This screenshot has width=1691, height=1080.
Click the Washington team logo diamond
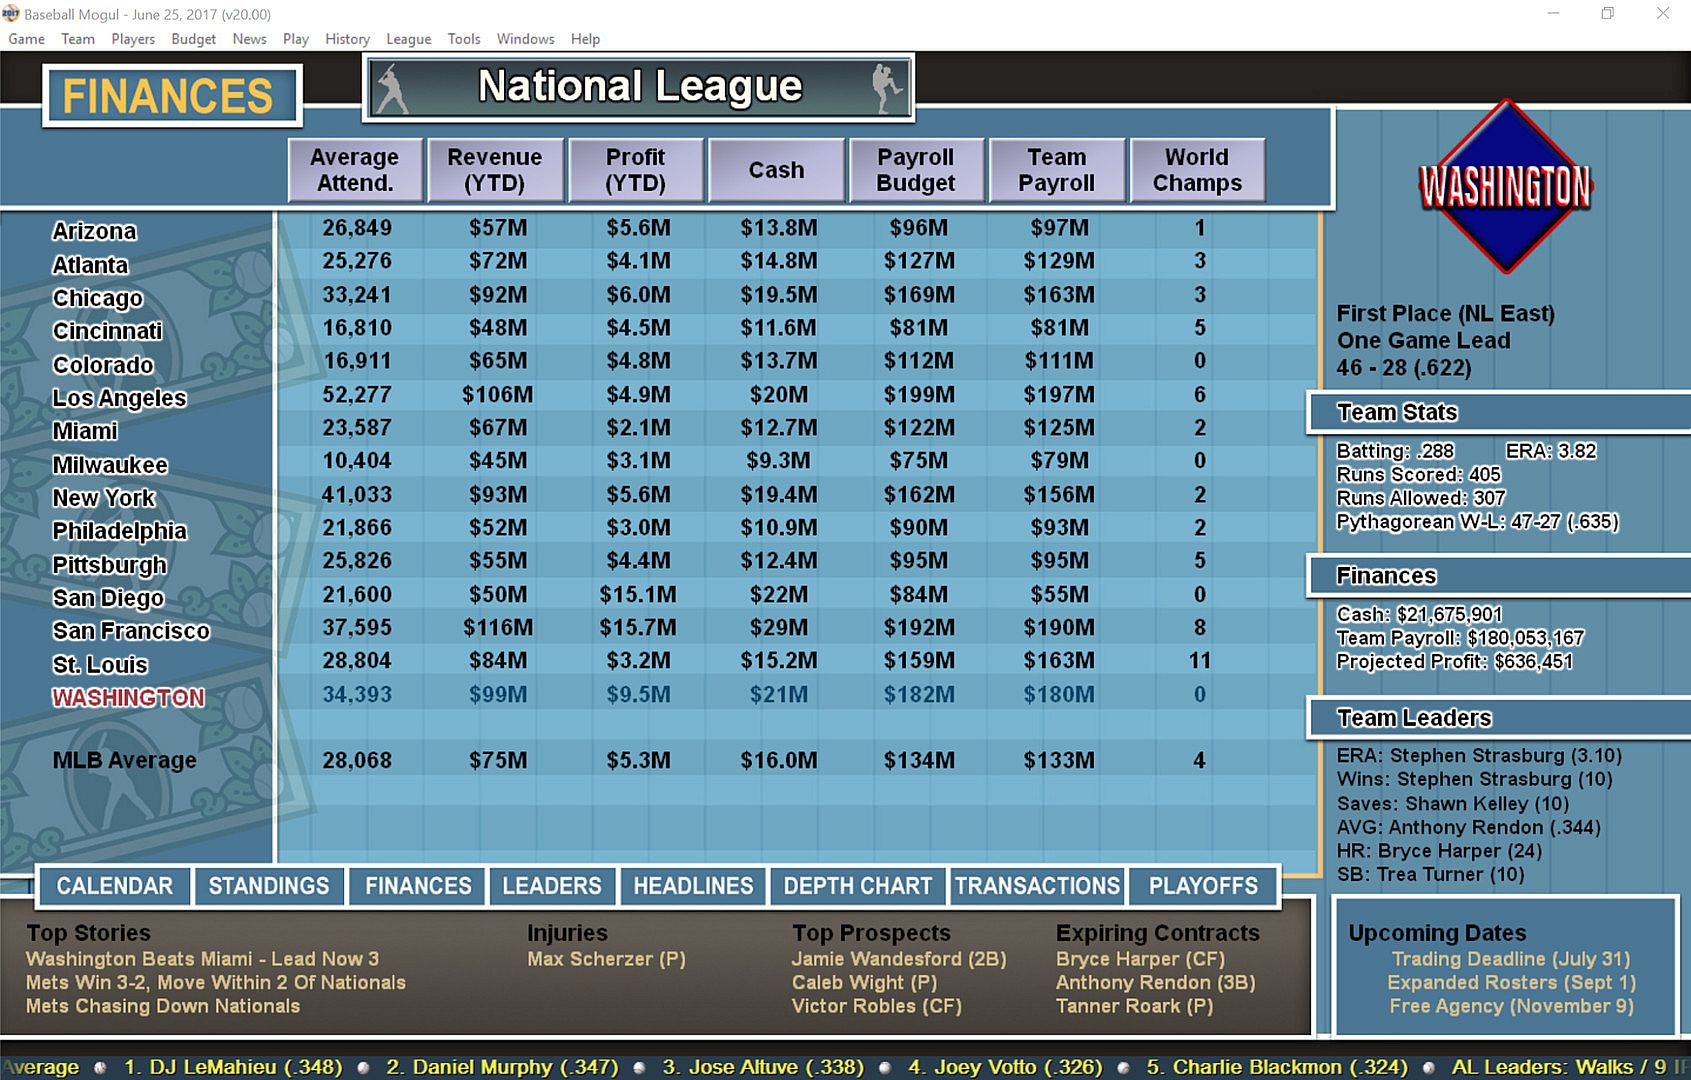click(1505, 186)
